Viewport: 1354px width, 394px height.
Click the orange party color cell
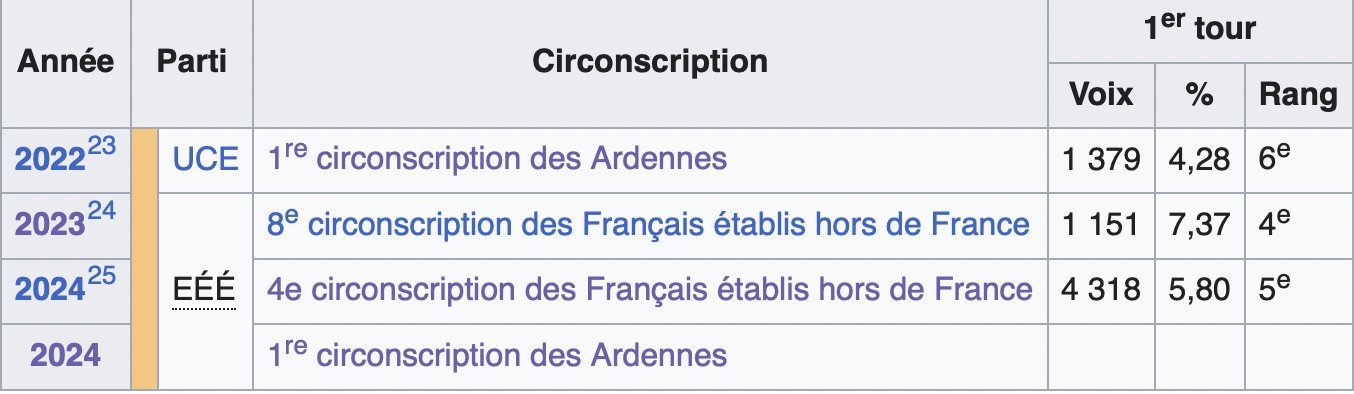144,258
